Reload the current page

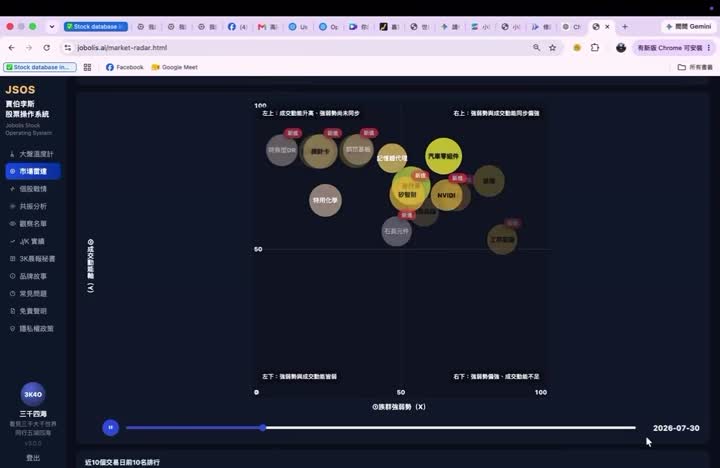pyautogui.click(x=46, y=47)
